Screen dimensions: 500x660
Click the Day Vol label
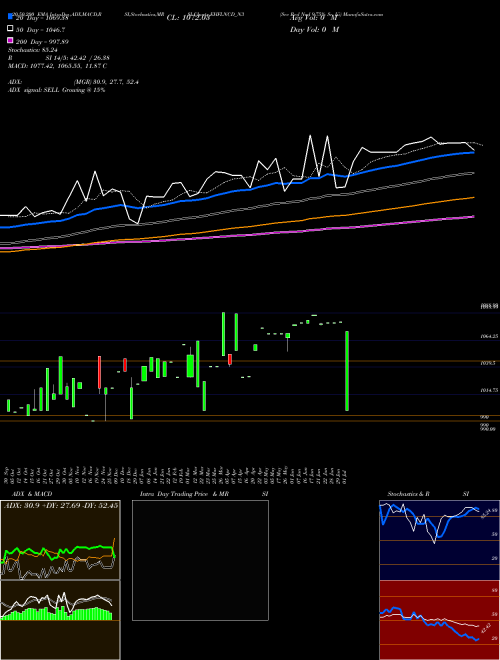(314, 29)
